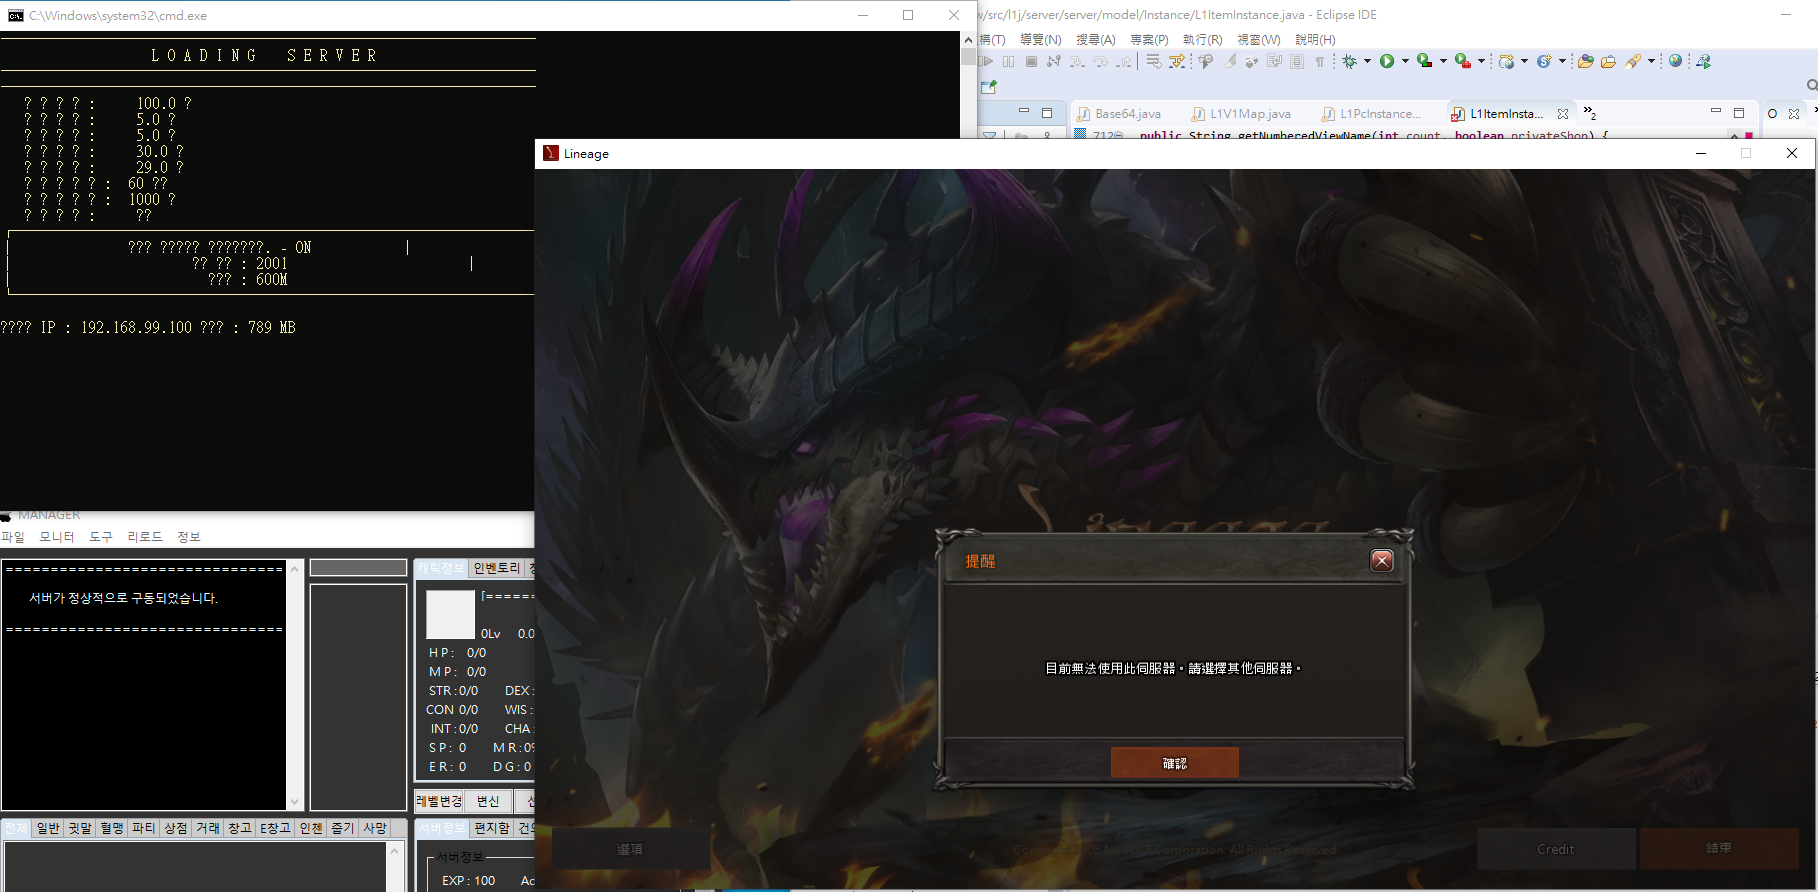
Task: Click the Step Into icon in Eclipse
Action: pos(1077,61)
